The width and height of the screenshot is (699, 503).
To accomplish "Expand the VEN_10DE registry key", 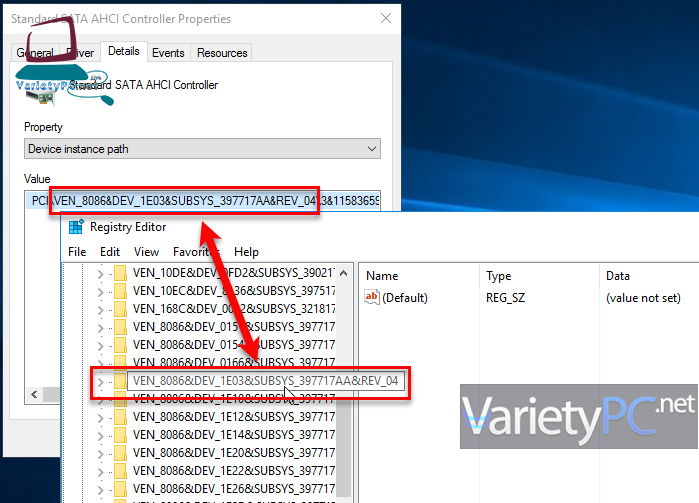I will (100, 275).
